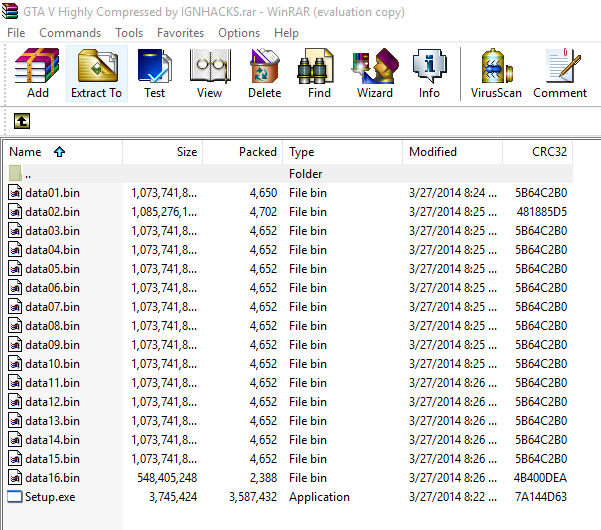Click the CRC32 value 481885D5

click(x=542, y=212)
